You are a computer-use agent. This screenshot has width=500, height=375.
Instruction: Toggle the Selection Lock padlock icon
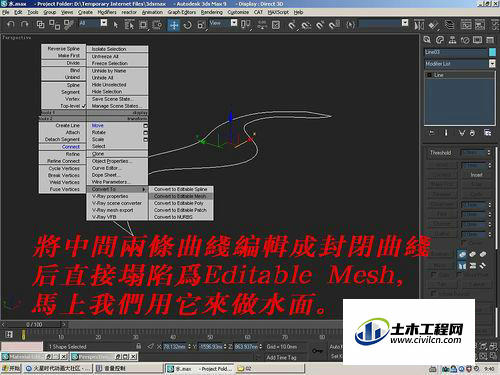[139, 346]
